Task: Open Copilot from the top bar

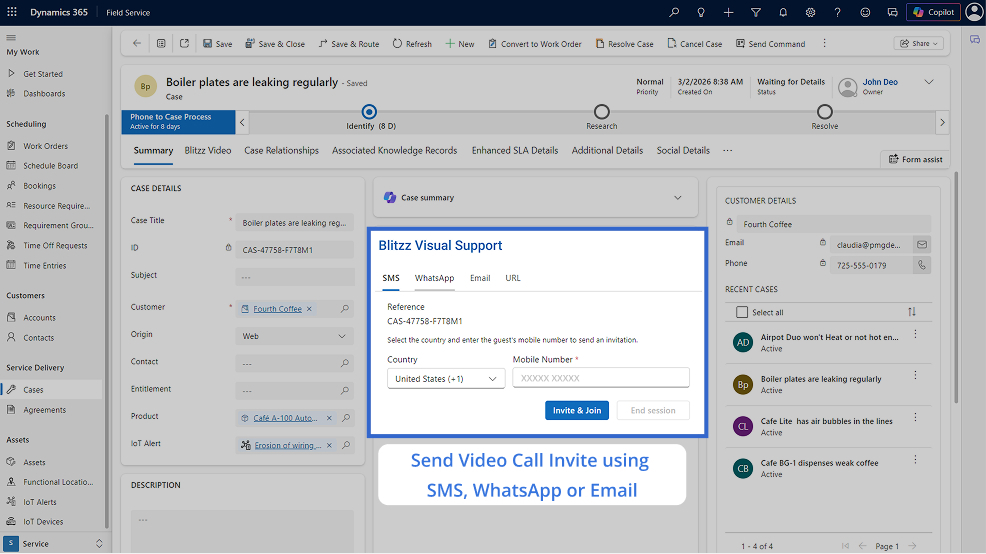Action: 934,12
